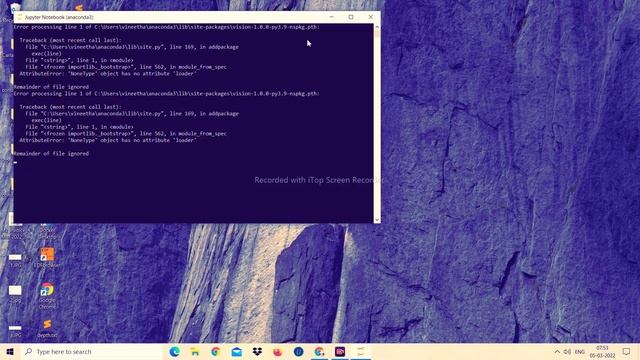Open Google Chrome desktop shortcut
The height and width of the screenshot is (360, 640).
coord(47,296)
